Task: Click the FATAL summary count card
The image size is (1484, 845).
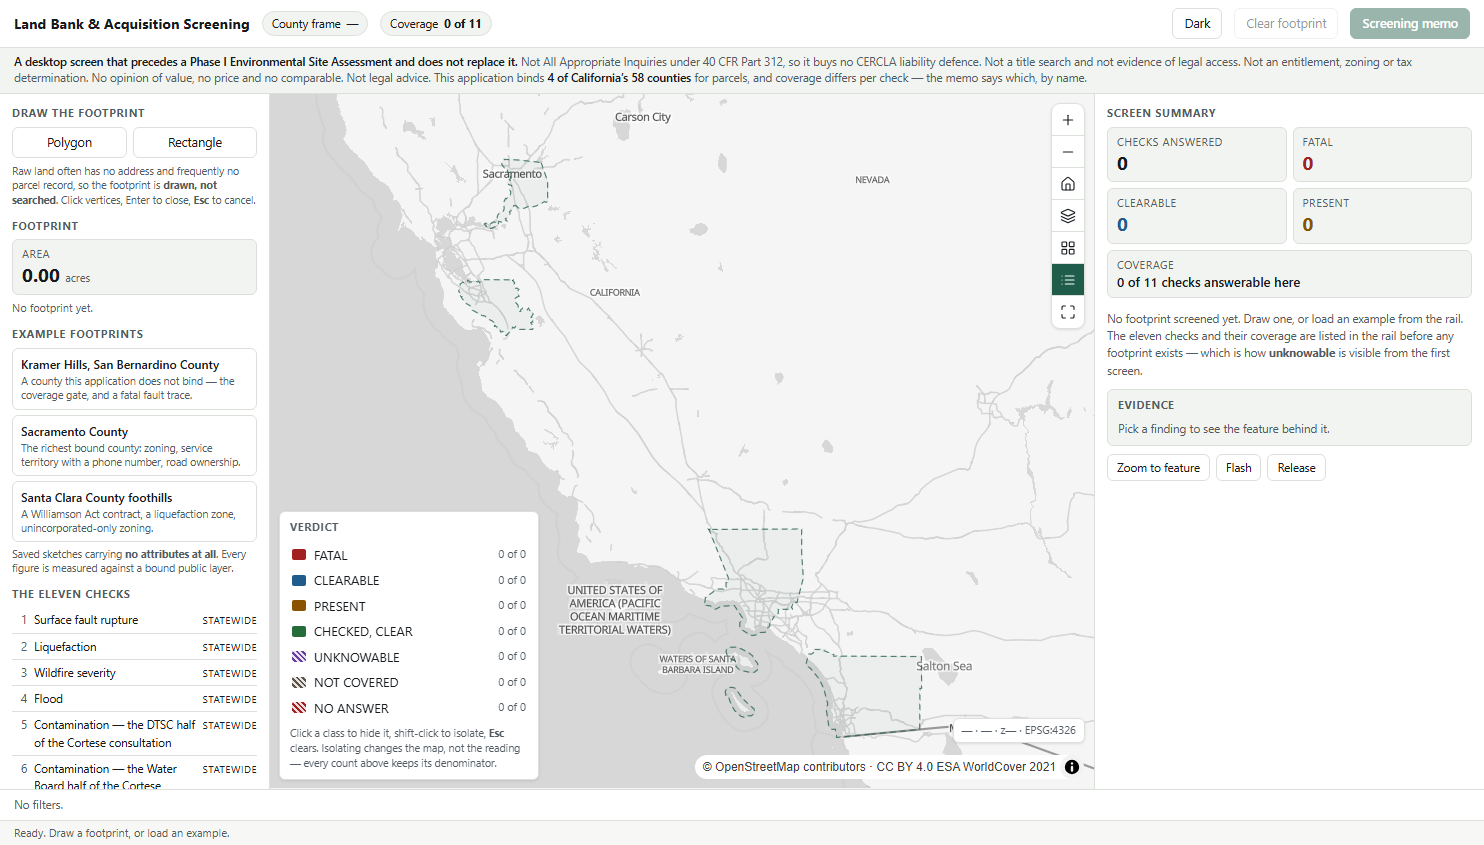Action: point(1382,154)
